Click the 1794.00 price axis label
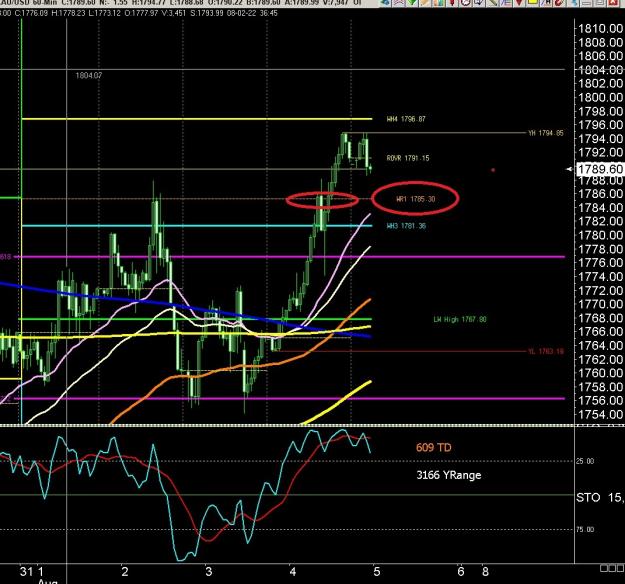 [600, 139]
